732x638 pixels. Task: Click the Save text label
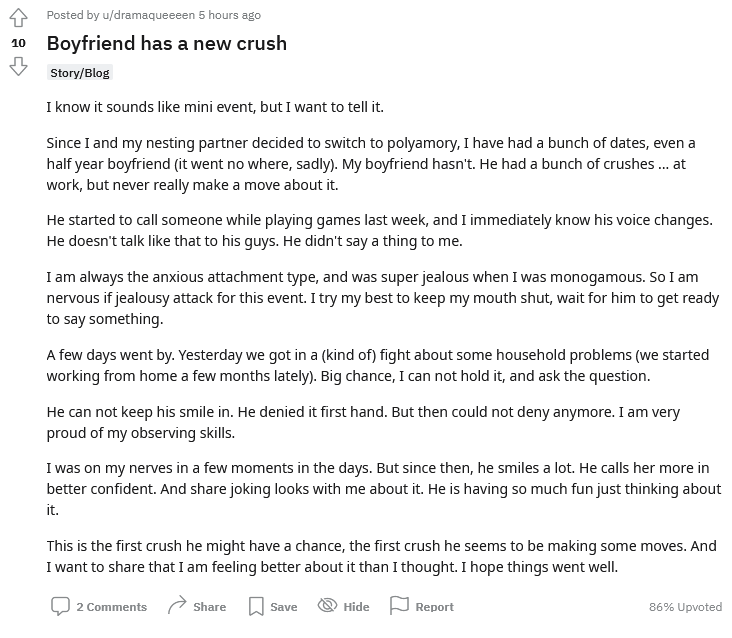click(x=284, y=607)
